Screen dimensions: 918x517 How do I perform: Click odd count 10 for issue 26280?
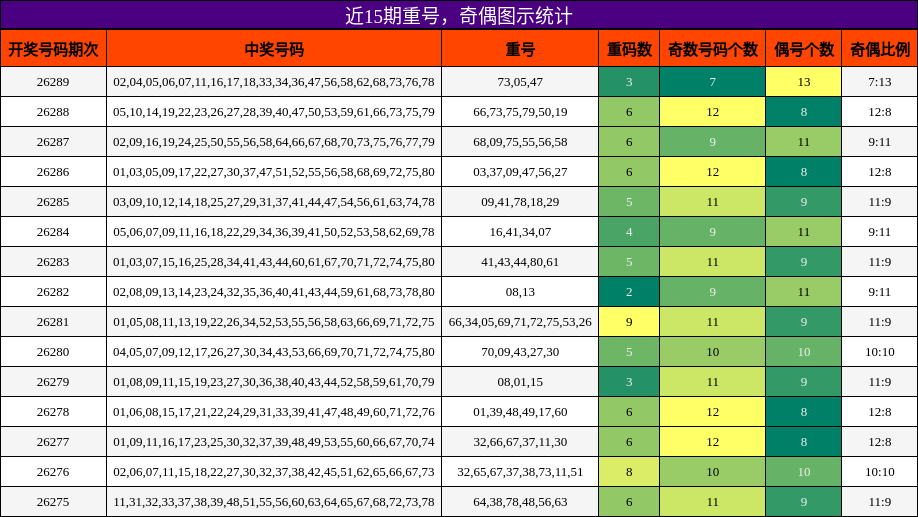(x=713, y=352)
